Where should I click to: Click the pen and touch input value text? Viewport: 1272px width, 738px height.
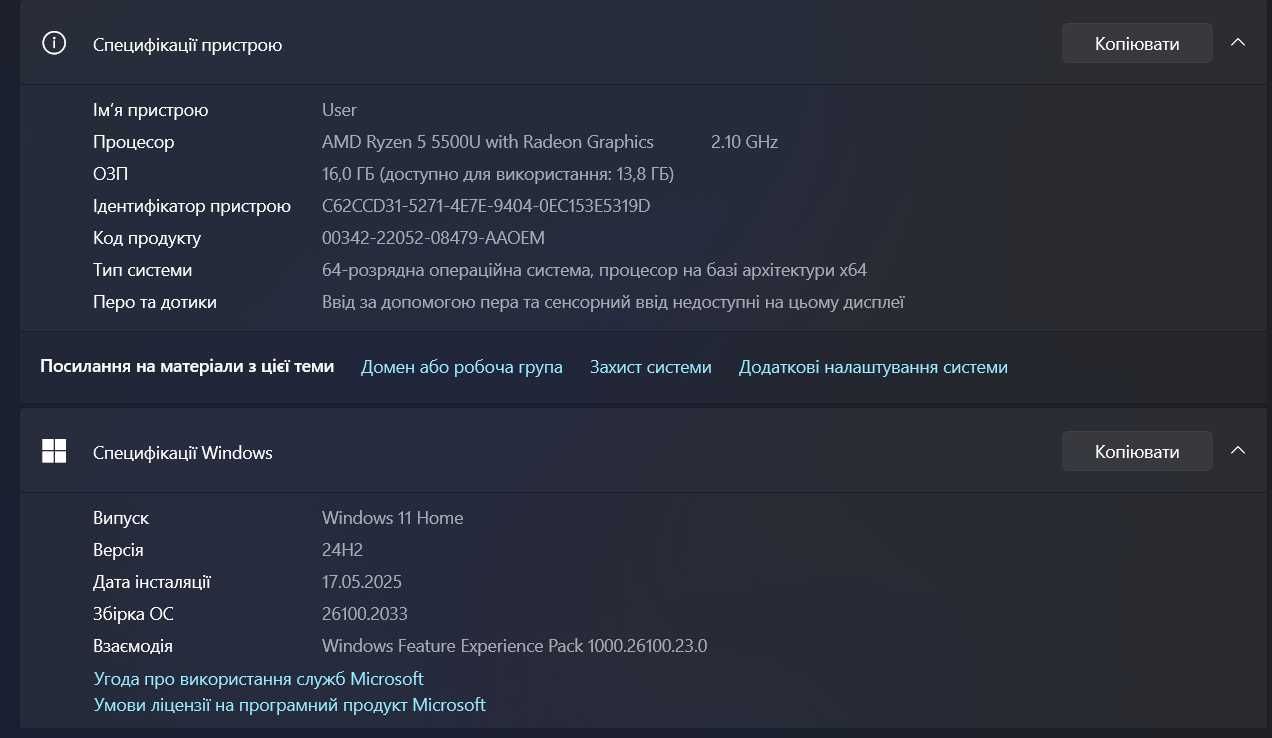click(613, 302)
